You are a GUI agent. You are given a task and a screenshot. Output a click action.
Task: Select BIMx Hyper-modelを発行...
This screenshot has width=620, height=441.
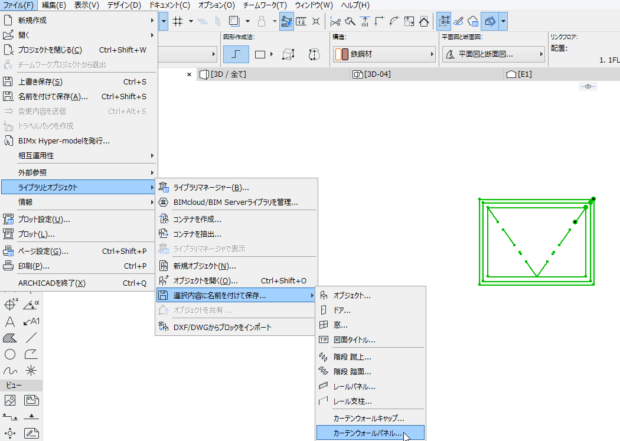coord(79,141)
